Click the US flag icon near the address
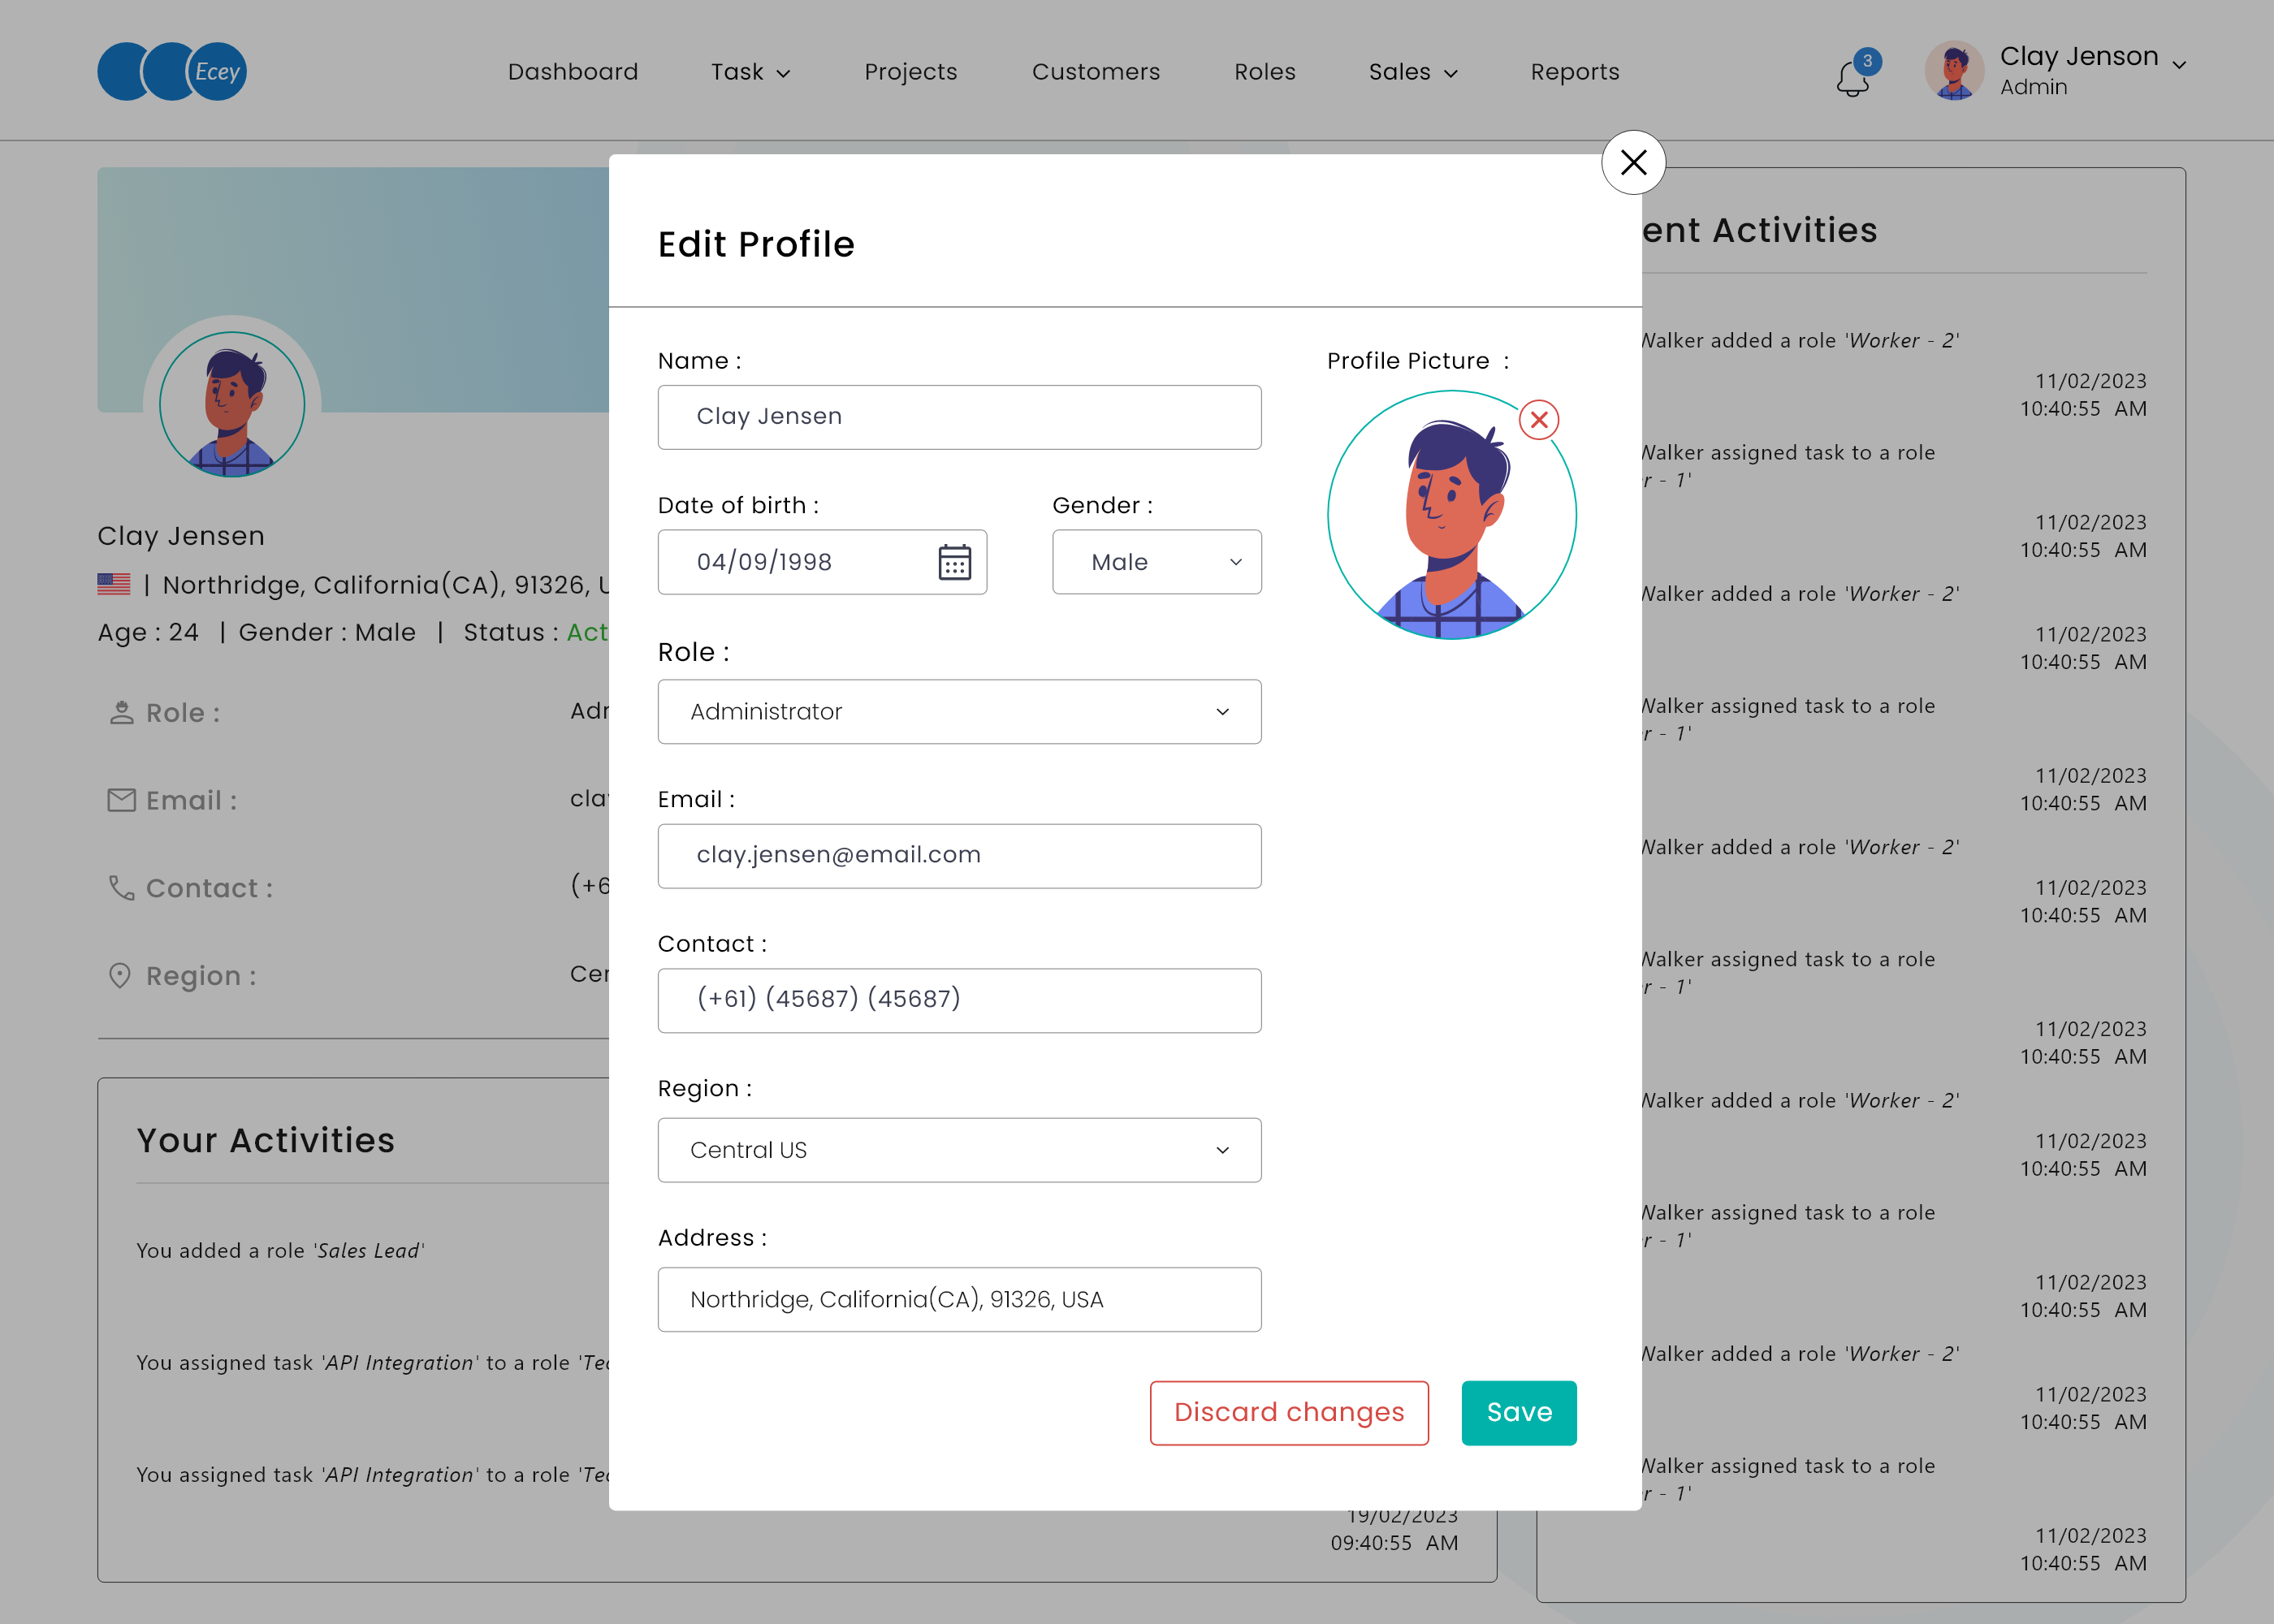This screenshot has width=2274, height=1624. click(x=114, y=584)
